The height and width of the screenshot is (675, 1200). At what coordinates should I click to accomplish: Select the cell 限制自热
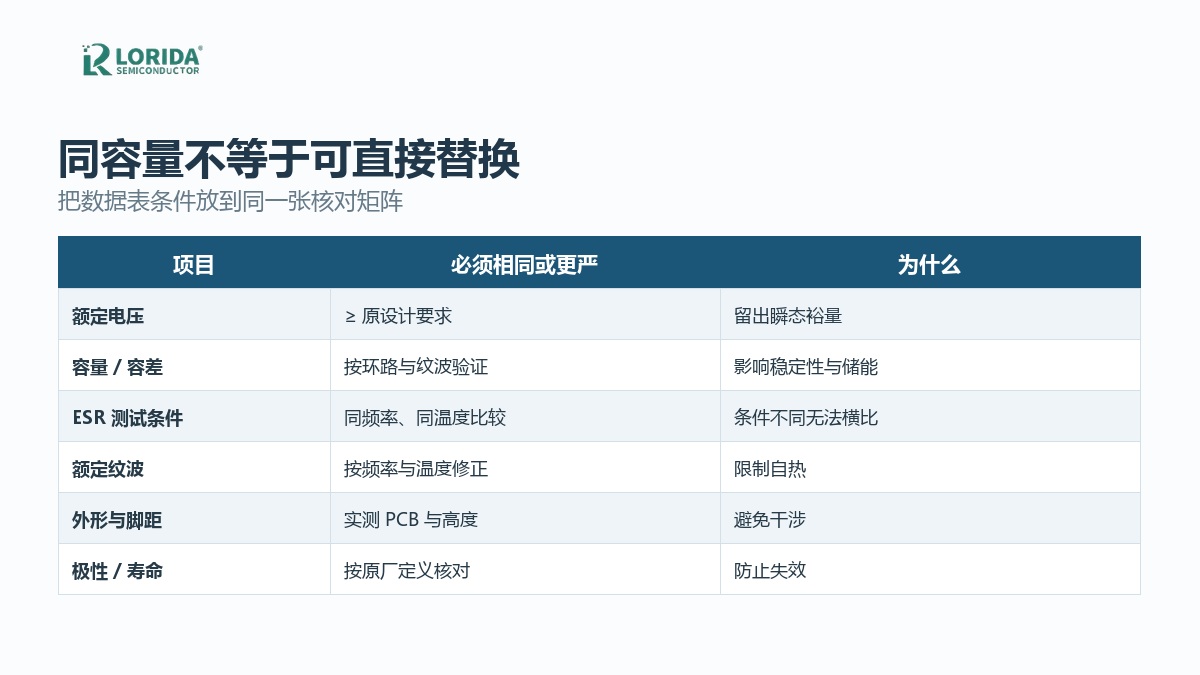930,468
